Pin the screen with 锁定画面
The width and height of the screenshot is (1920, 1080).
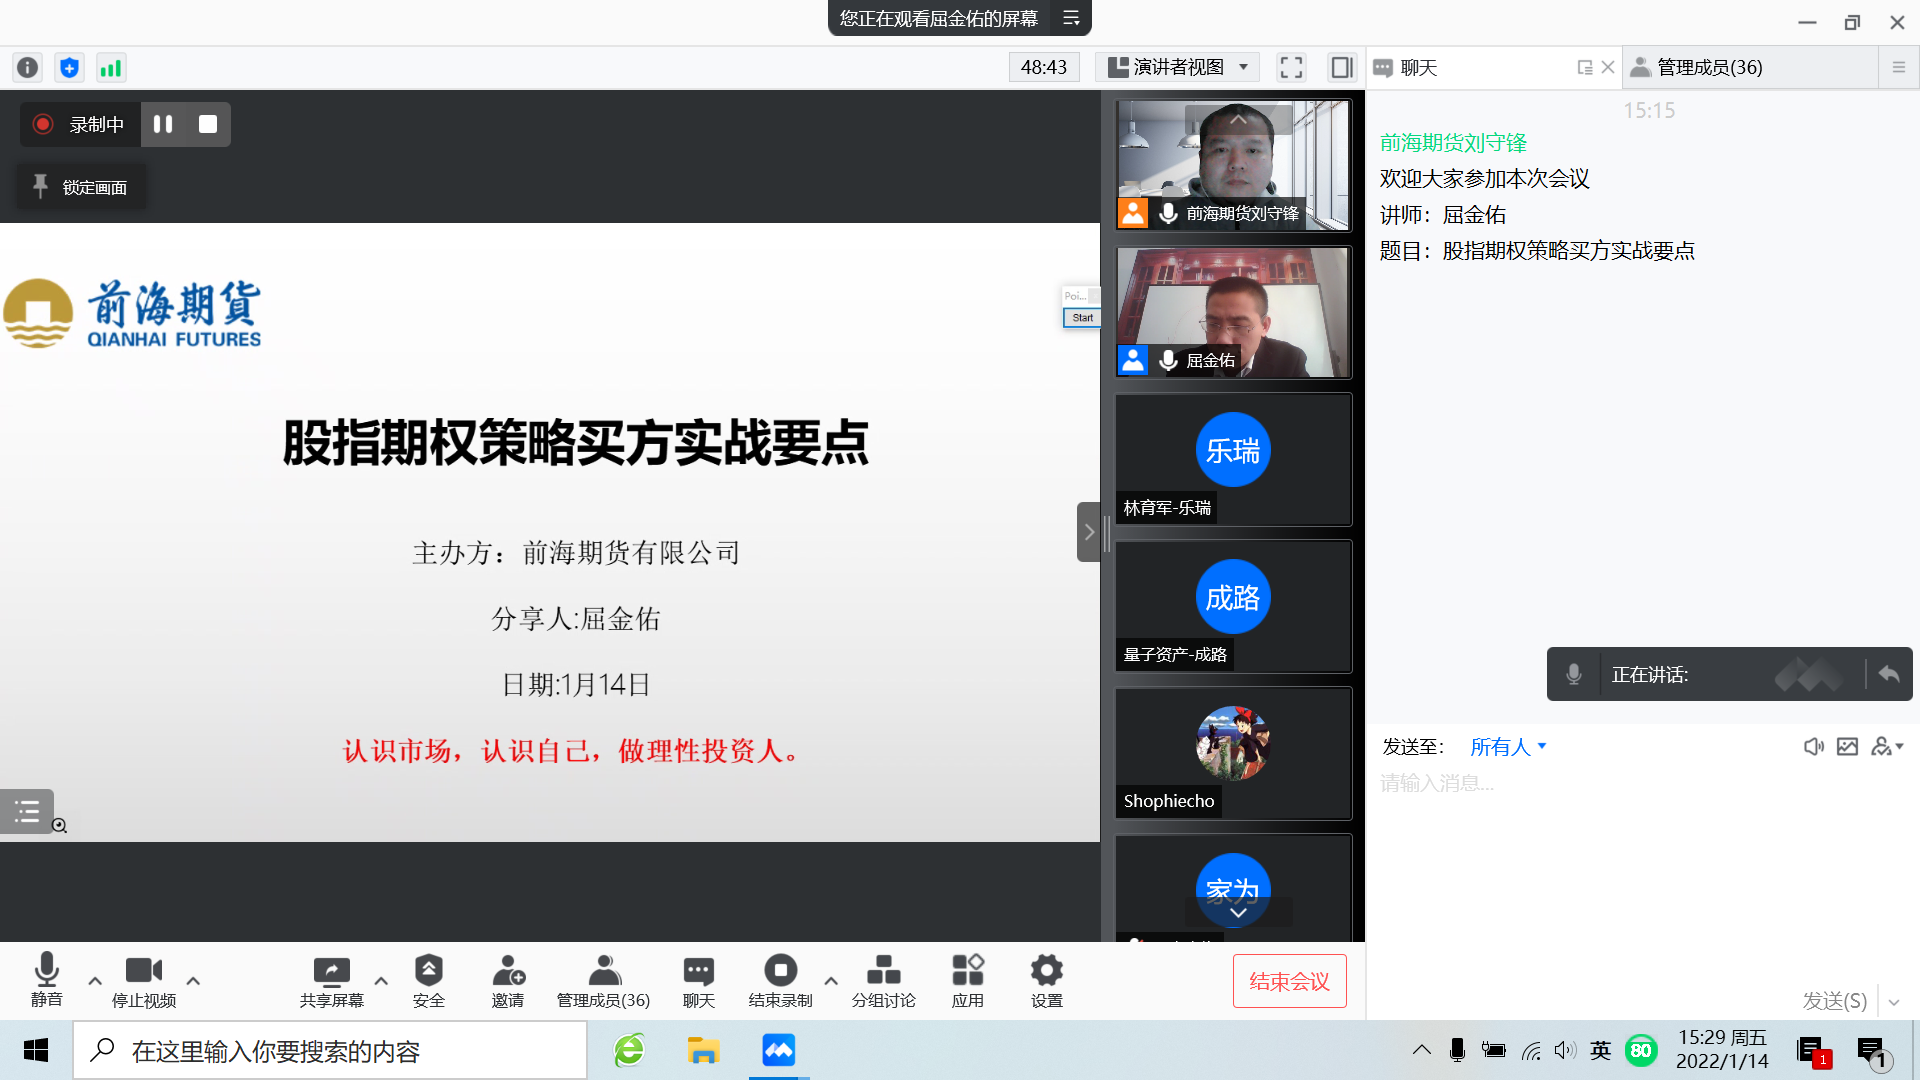tap(81, 187)
